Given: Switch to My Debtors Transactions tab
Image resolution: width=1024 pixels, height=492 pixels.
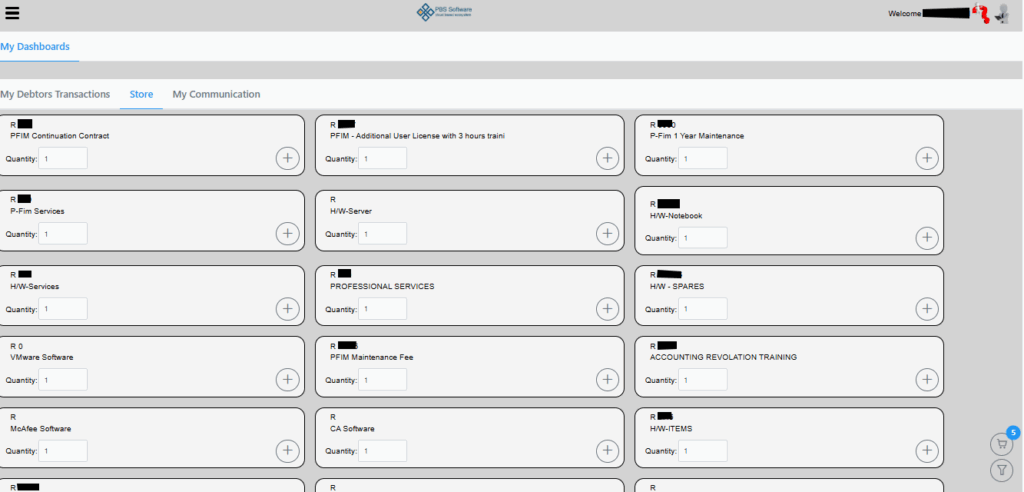Looking at the screenshot, I should pos(55,94).
